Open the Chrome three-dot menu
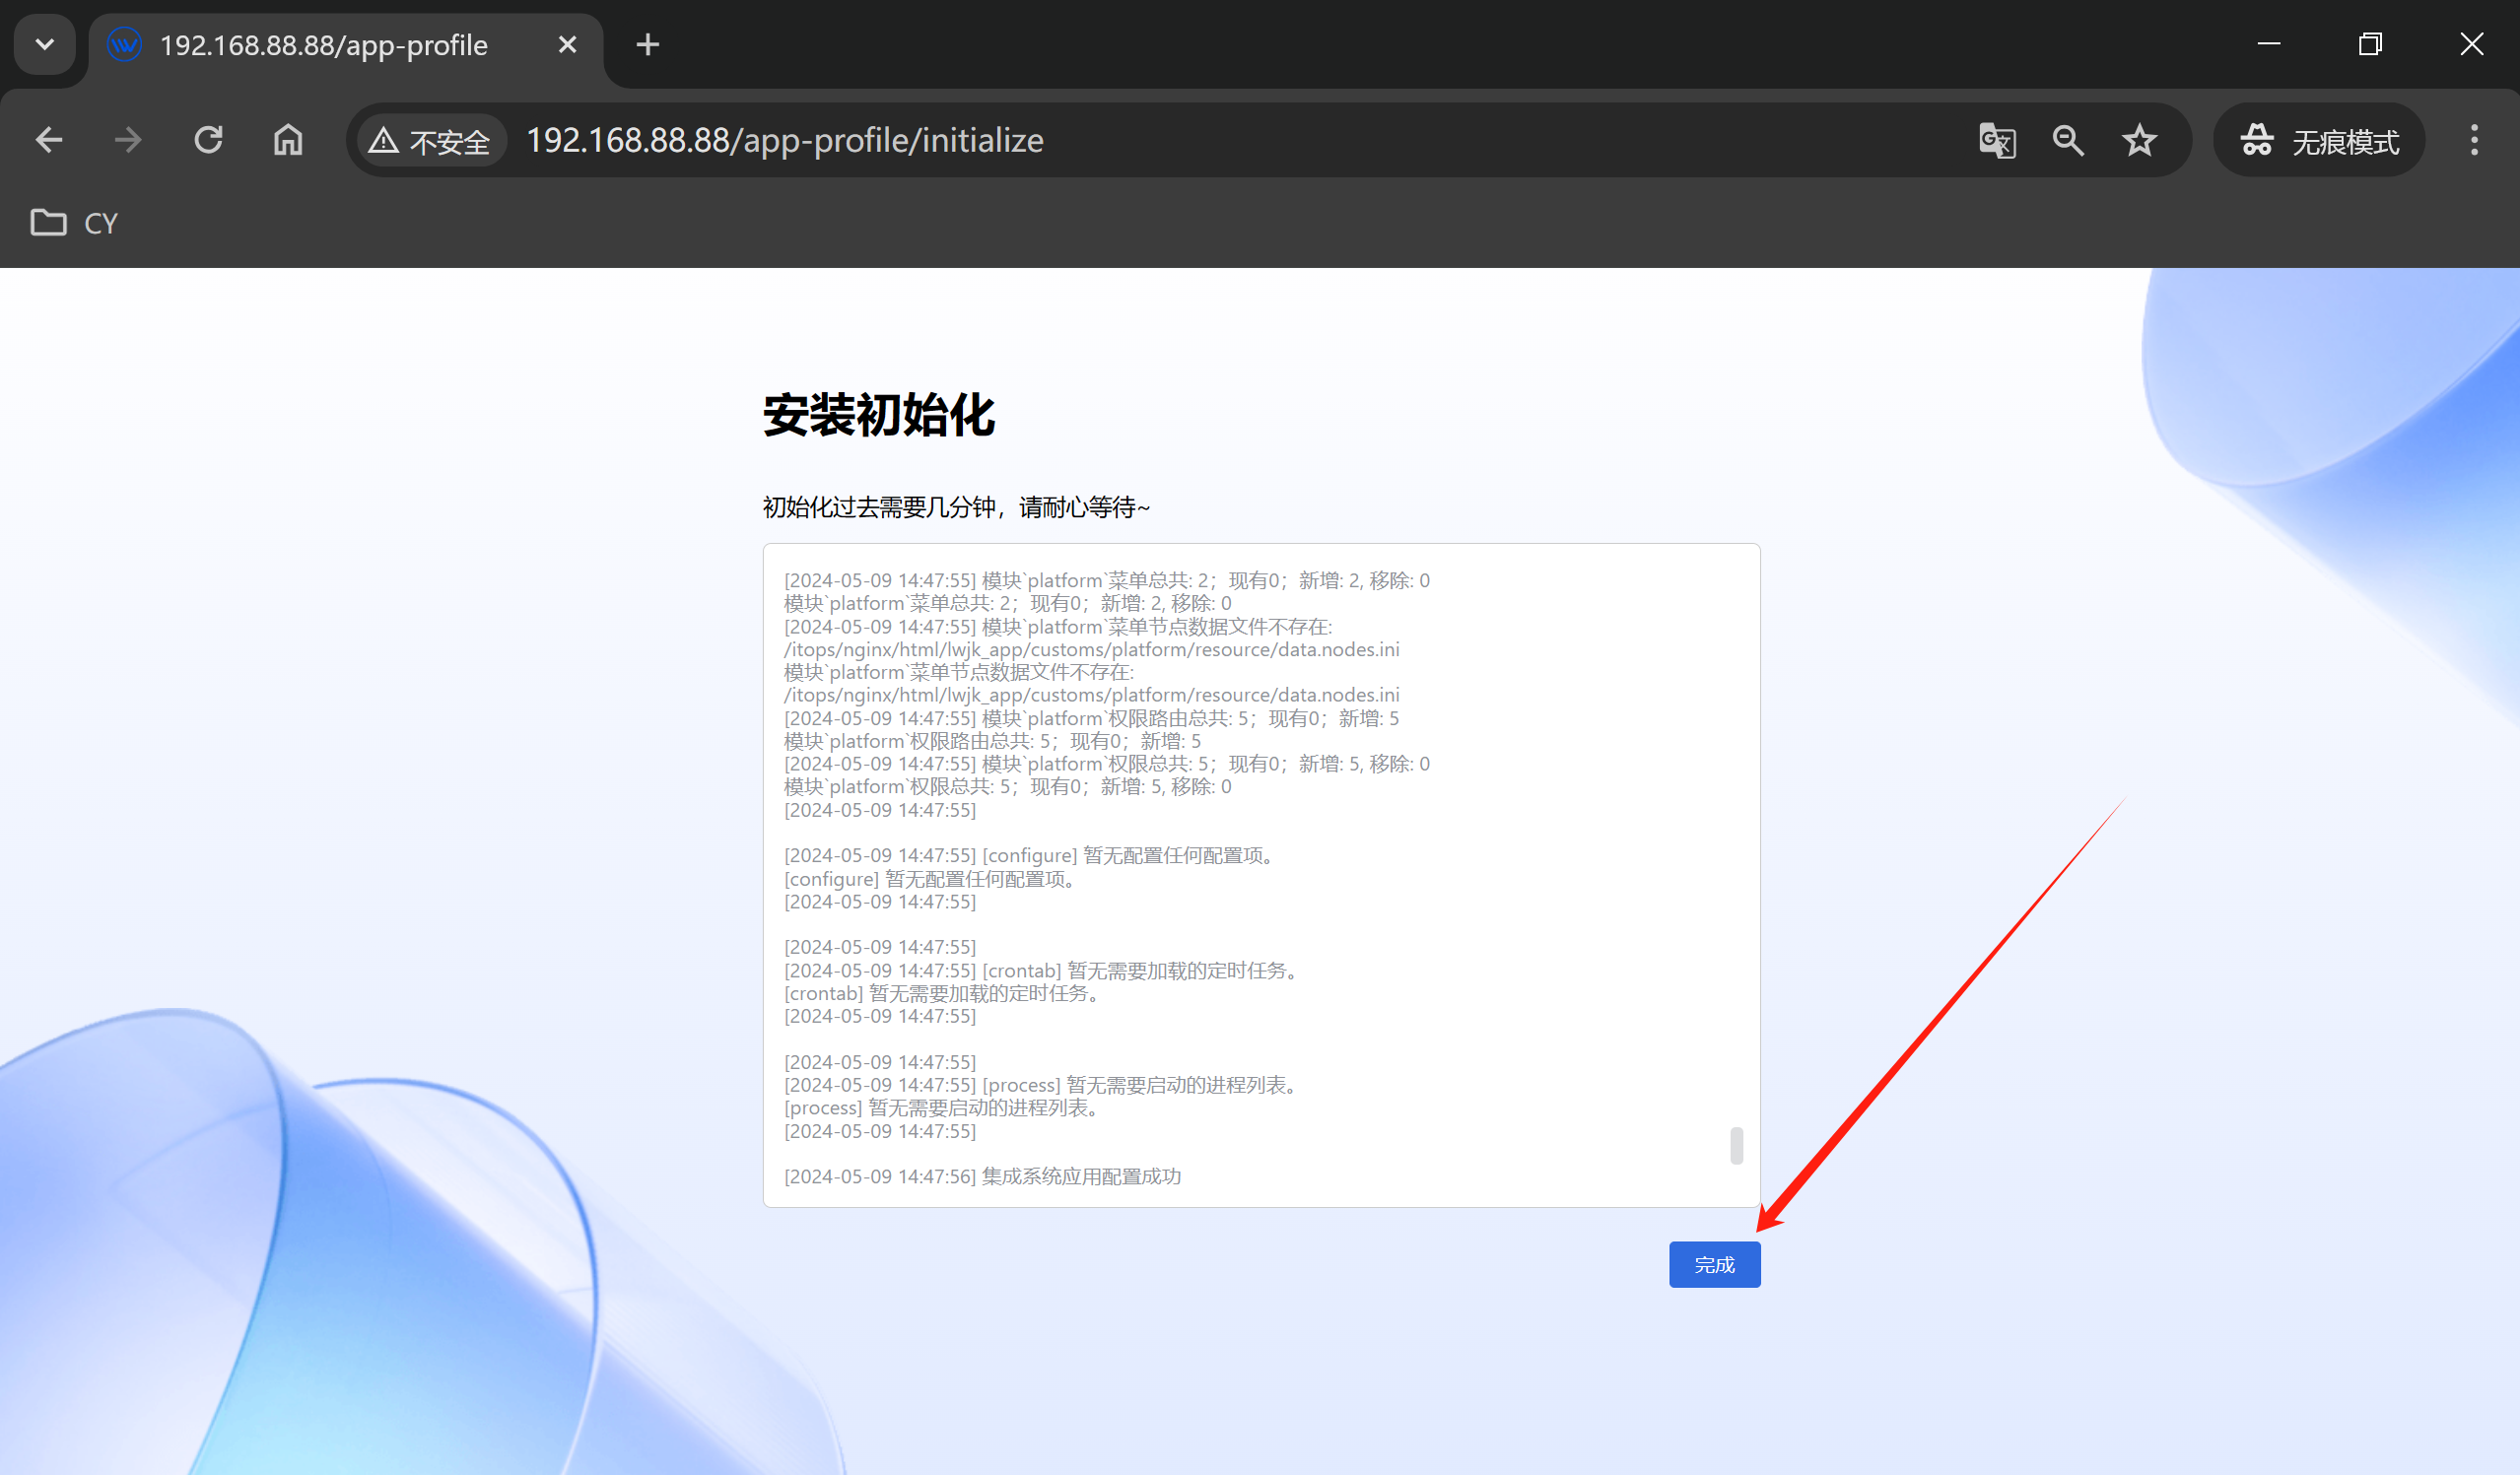2520x1475 pixels. [2474, 140]
